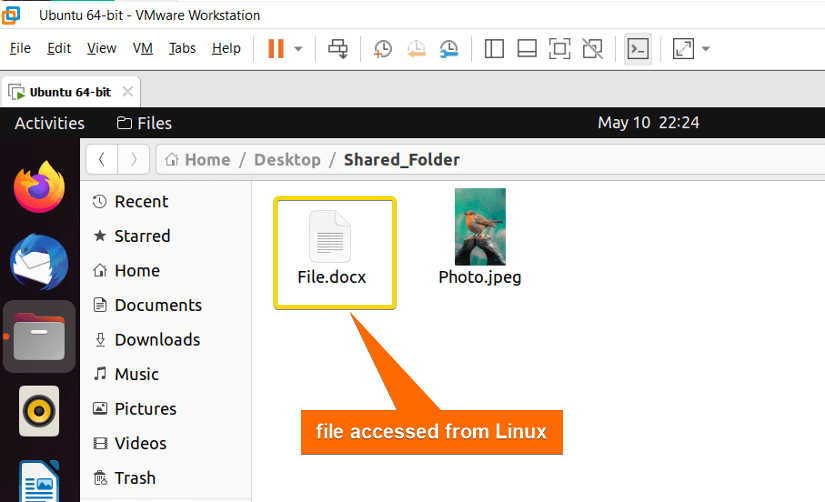Go back in file browser
Viewport: 825px width, 502px height.
point(102,159)
